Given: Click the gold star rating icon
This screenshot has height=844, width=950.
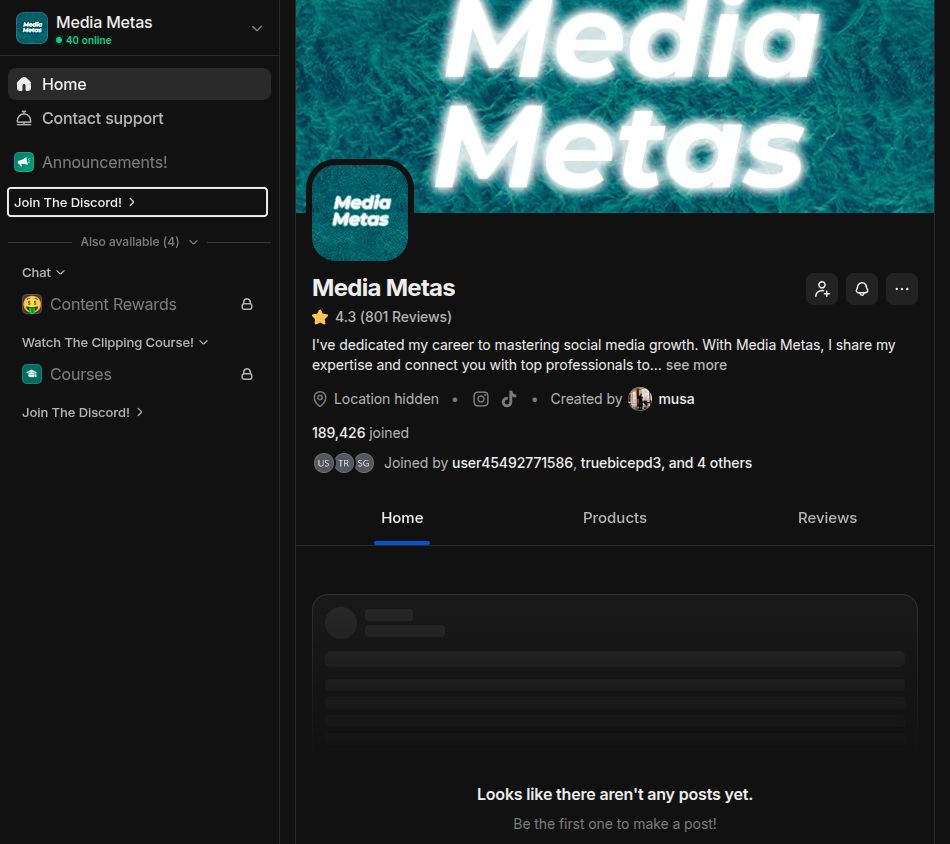Looking at the screenshot, I should pyautogui.click(x=320, y=317).
